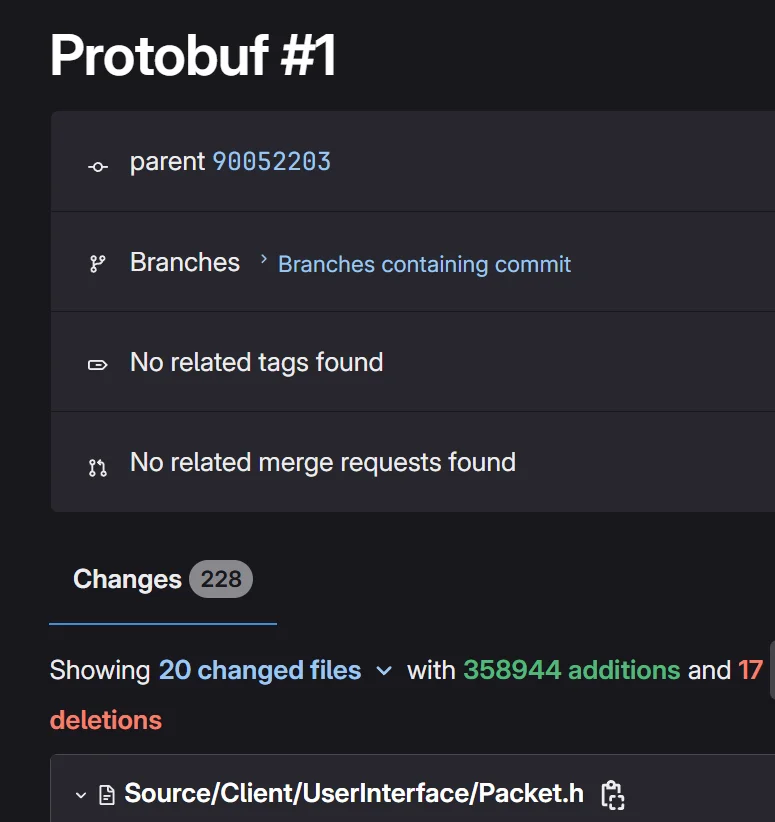Click the file icon beside Packet.h

coord(107,795)
